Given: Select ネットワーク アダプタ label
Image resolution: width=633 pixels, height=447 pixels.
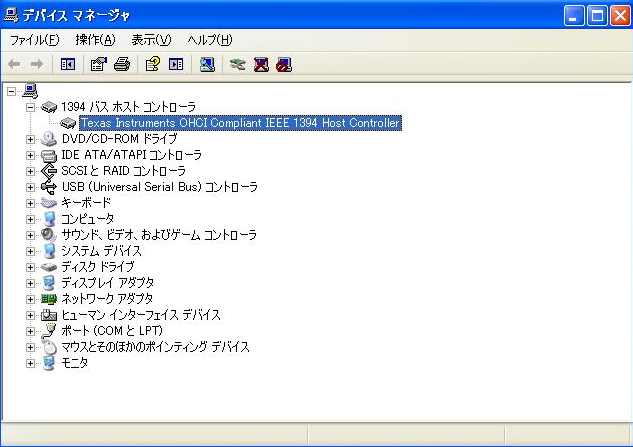Looking at the screenshot, I should 107,299.
